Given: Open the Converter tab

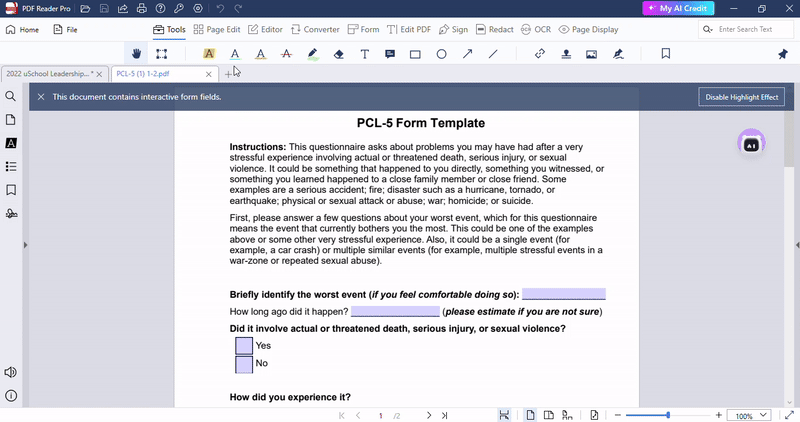Looking at the screenshot, I should click(315, 30).
